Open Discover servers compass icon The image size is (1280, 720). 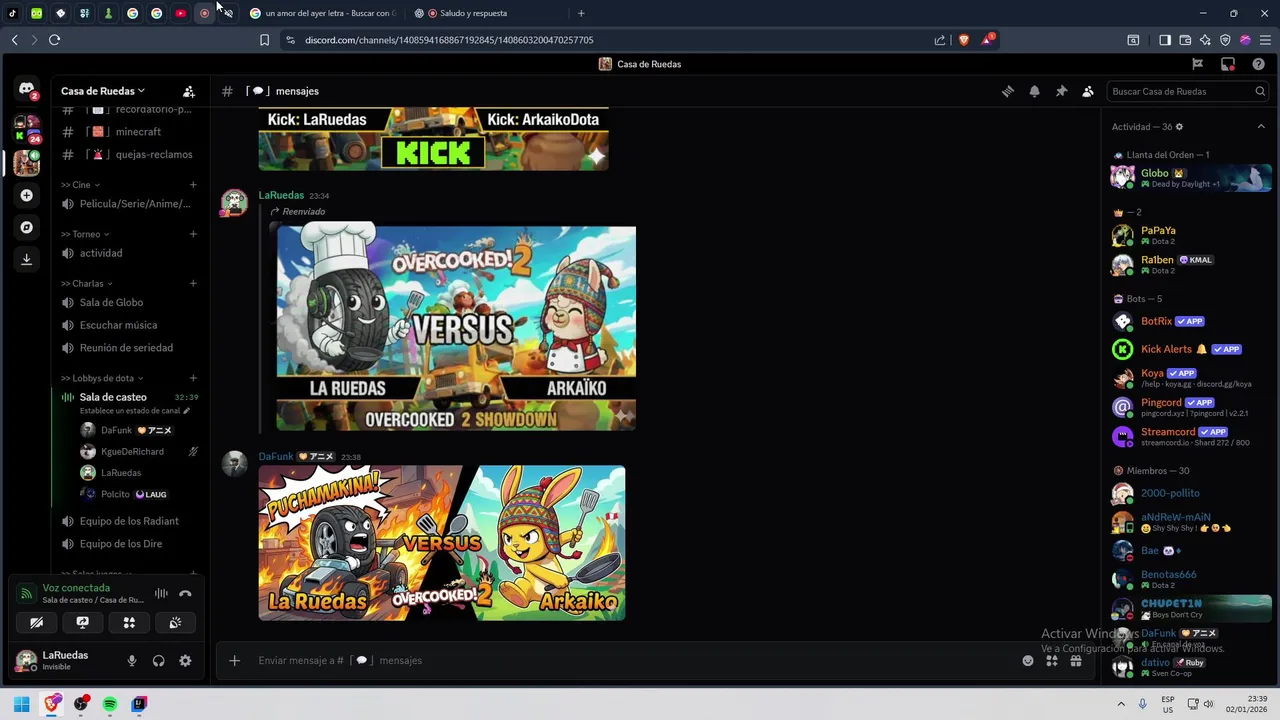[x=27, y=227]
